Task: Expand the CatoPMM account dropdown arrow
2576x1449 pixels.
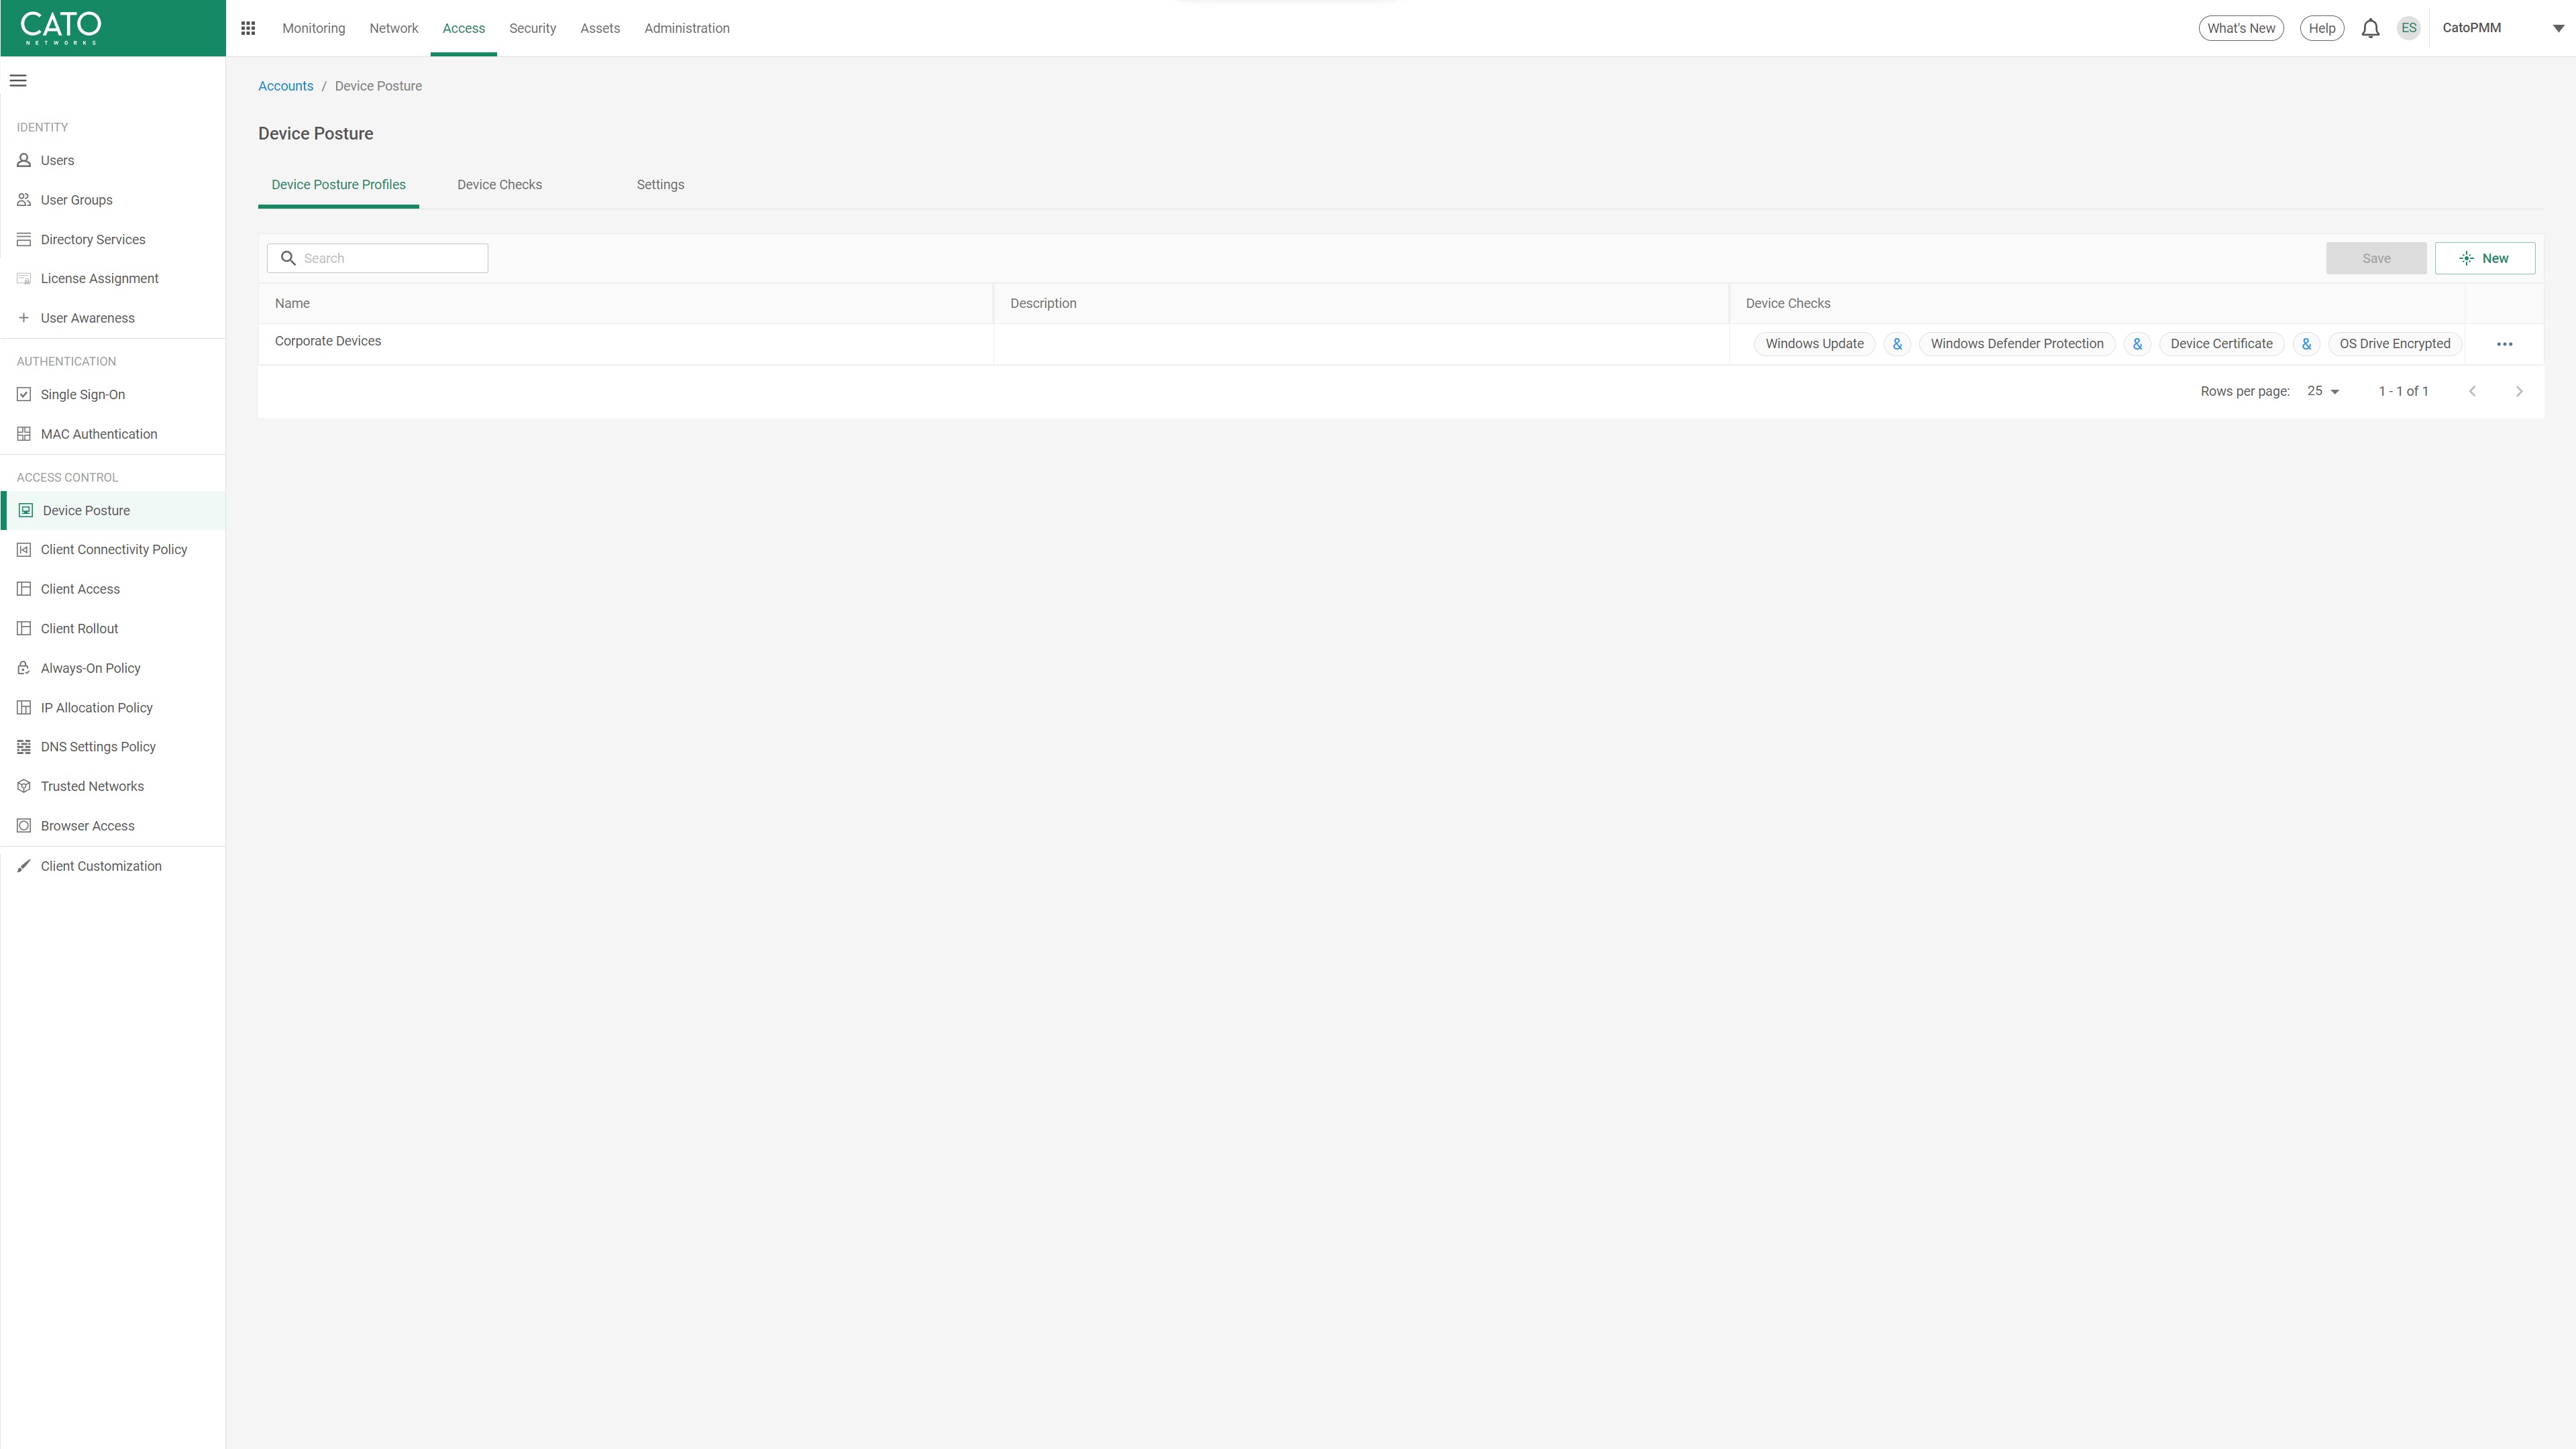Action: coord(2558,28)
